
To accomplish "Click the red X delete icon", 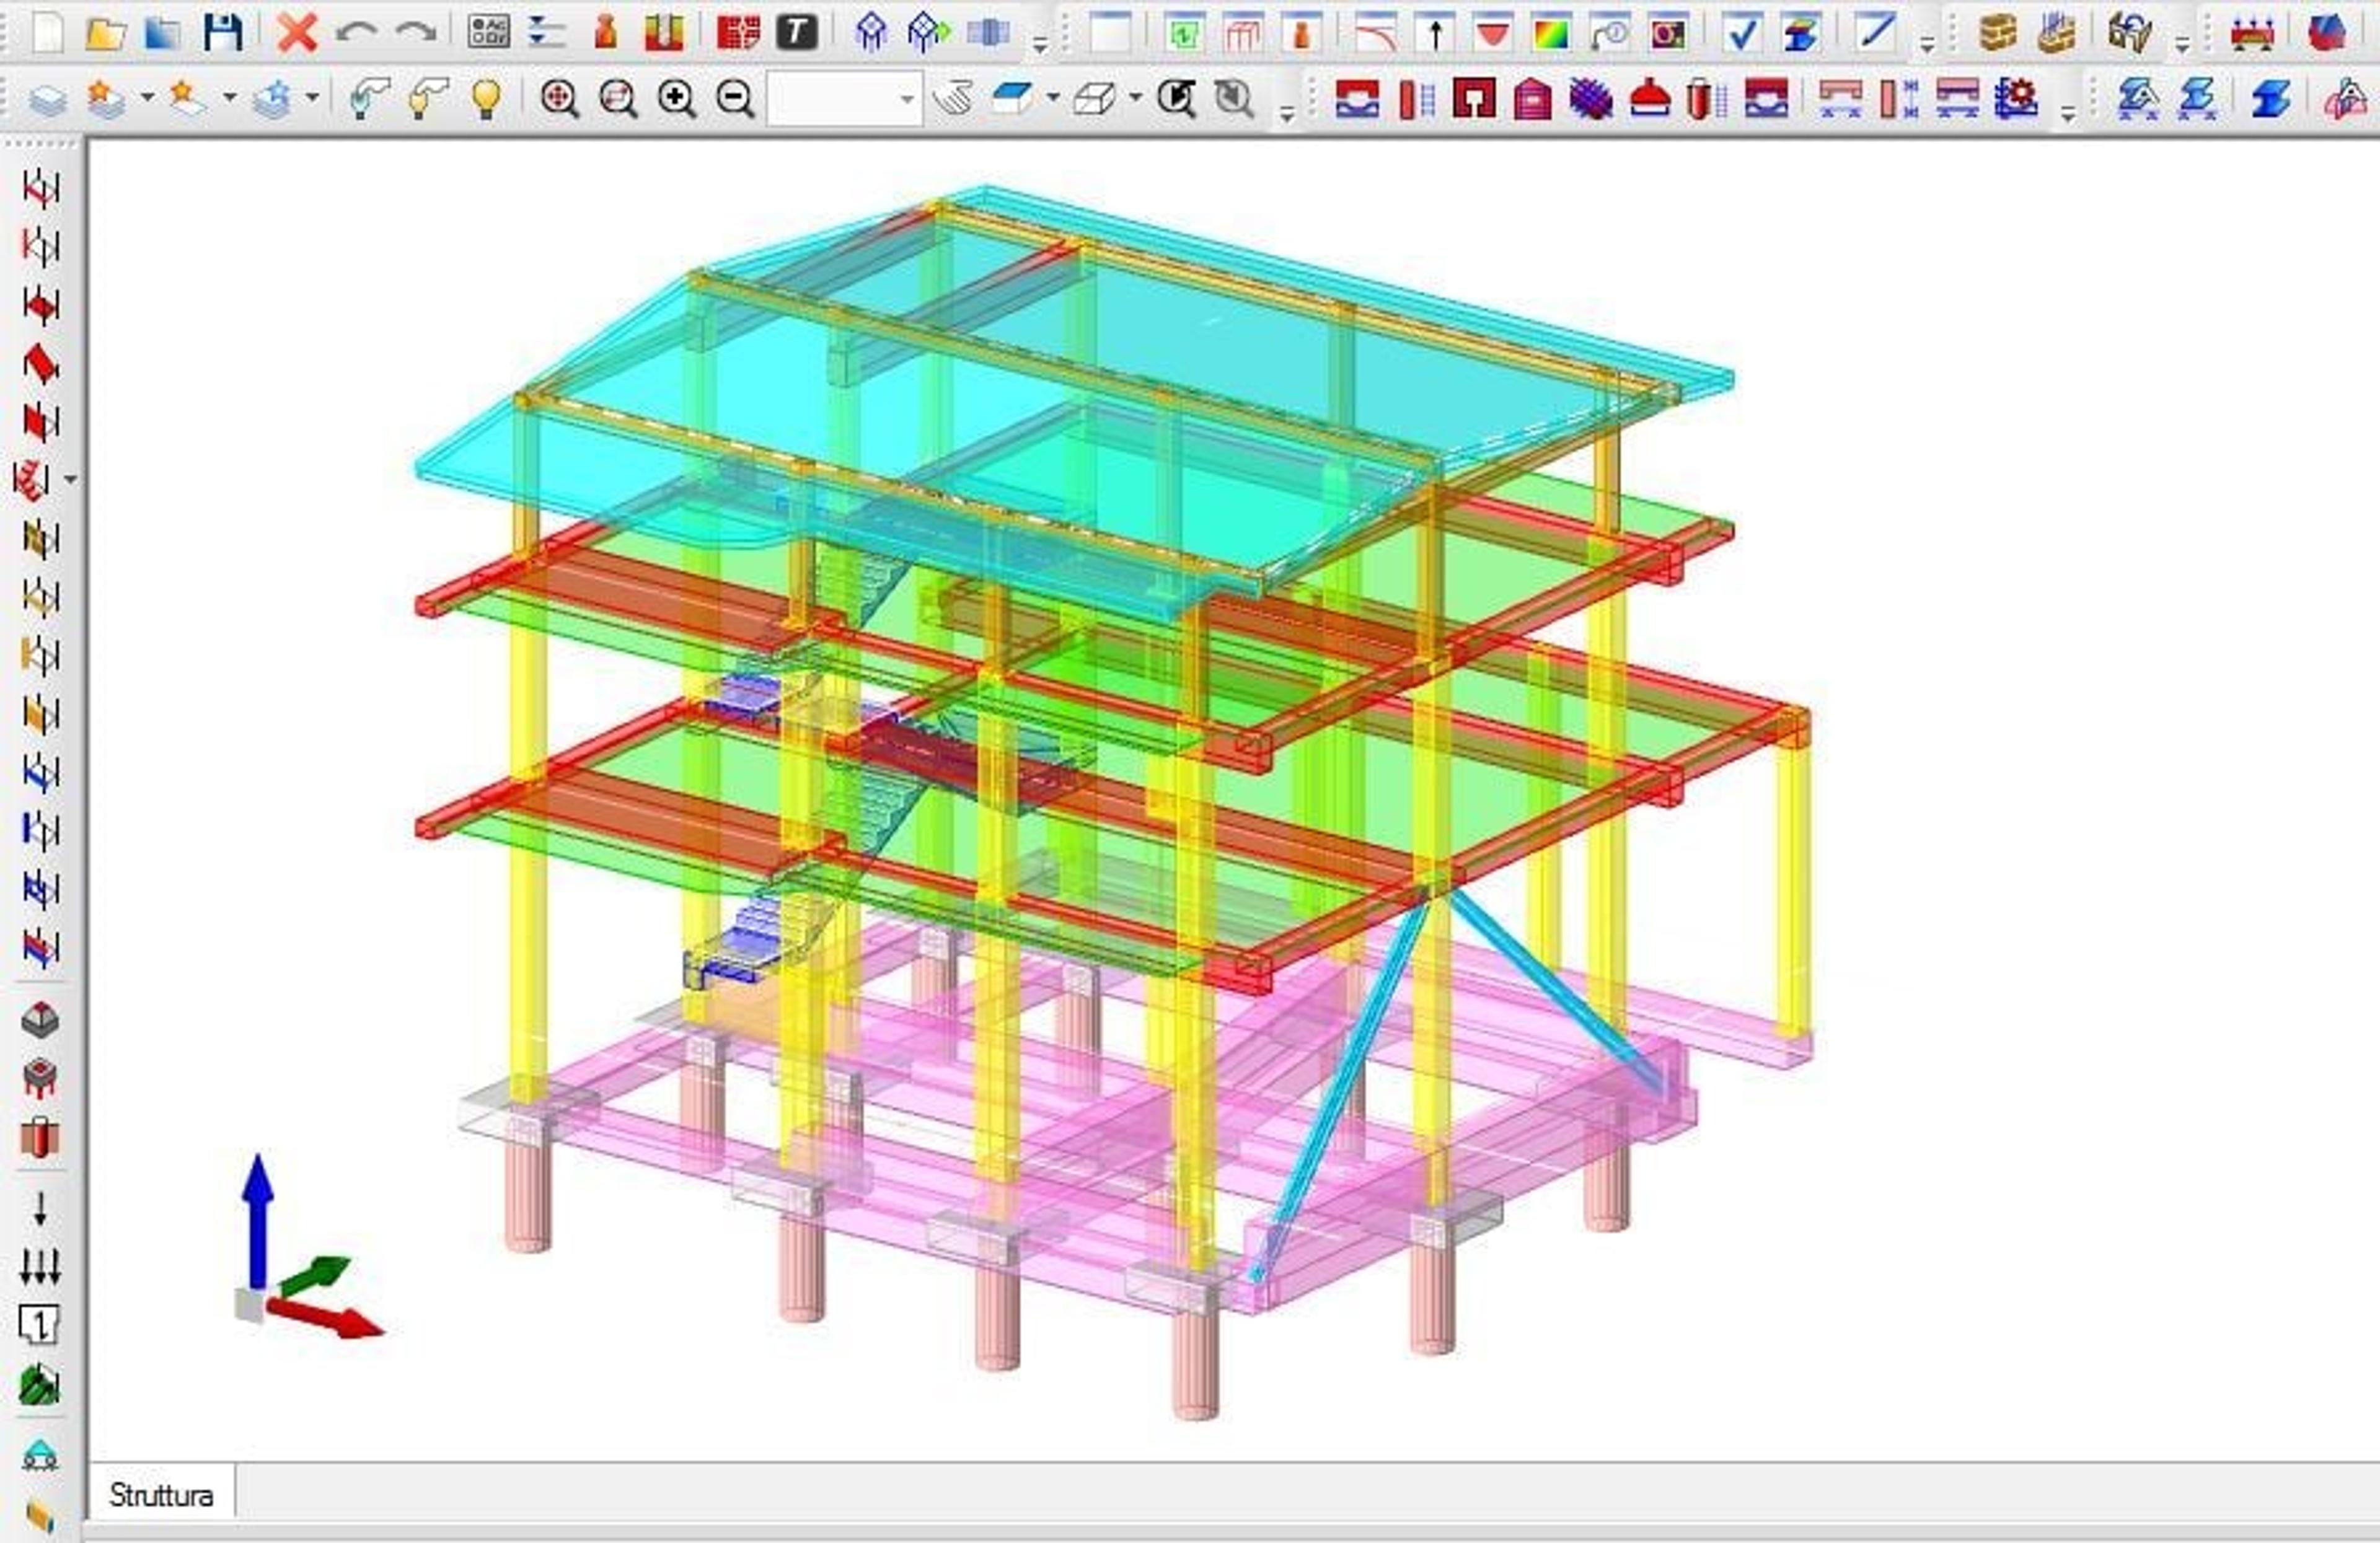I will coord(297,33).
